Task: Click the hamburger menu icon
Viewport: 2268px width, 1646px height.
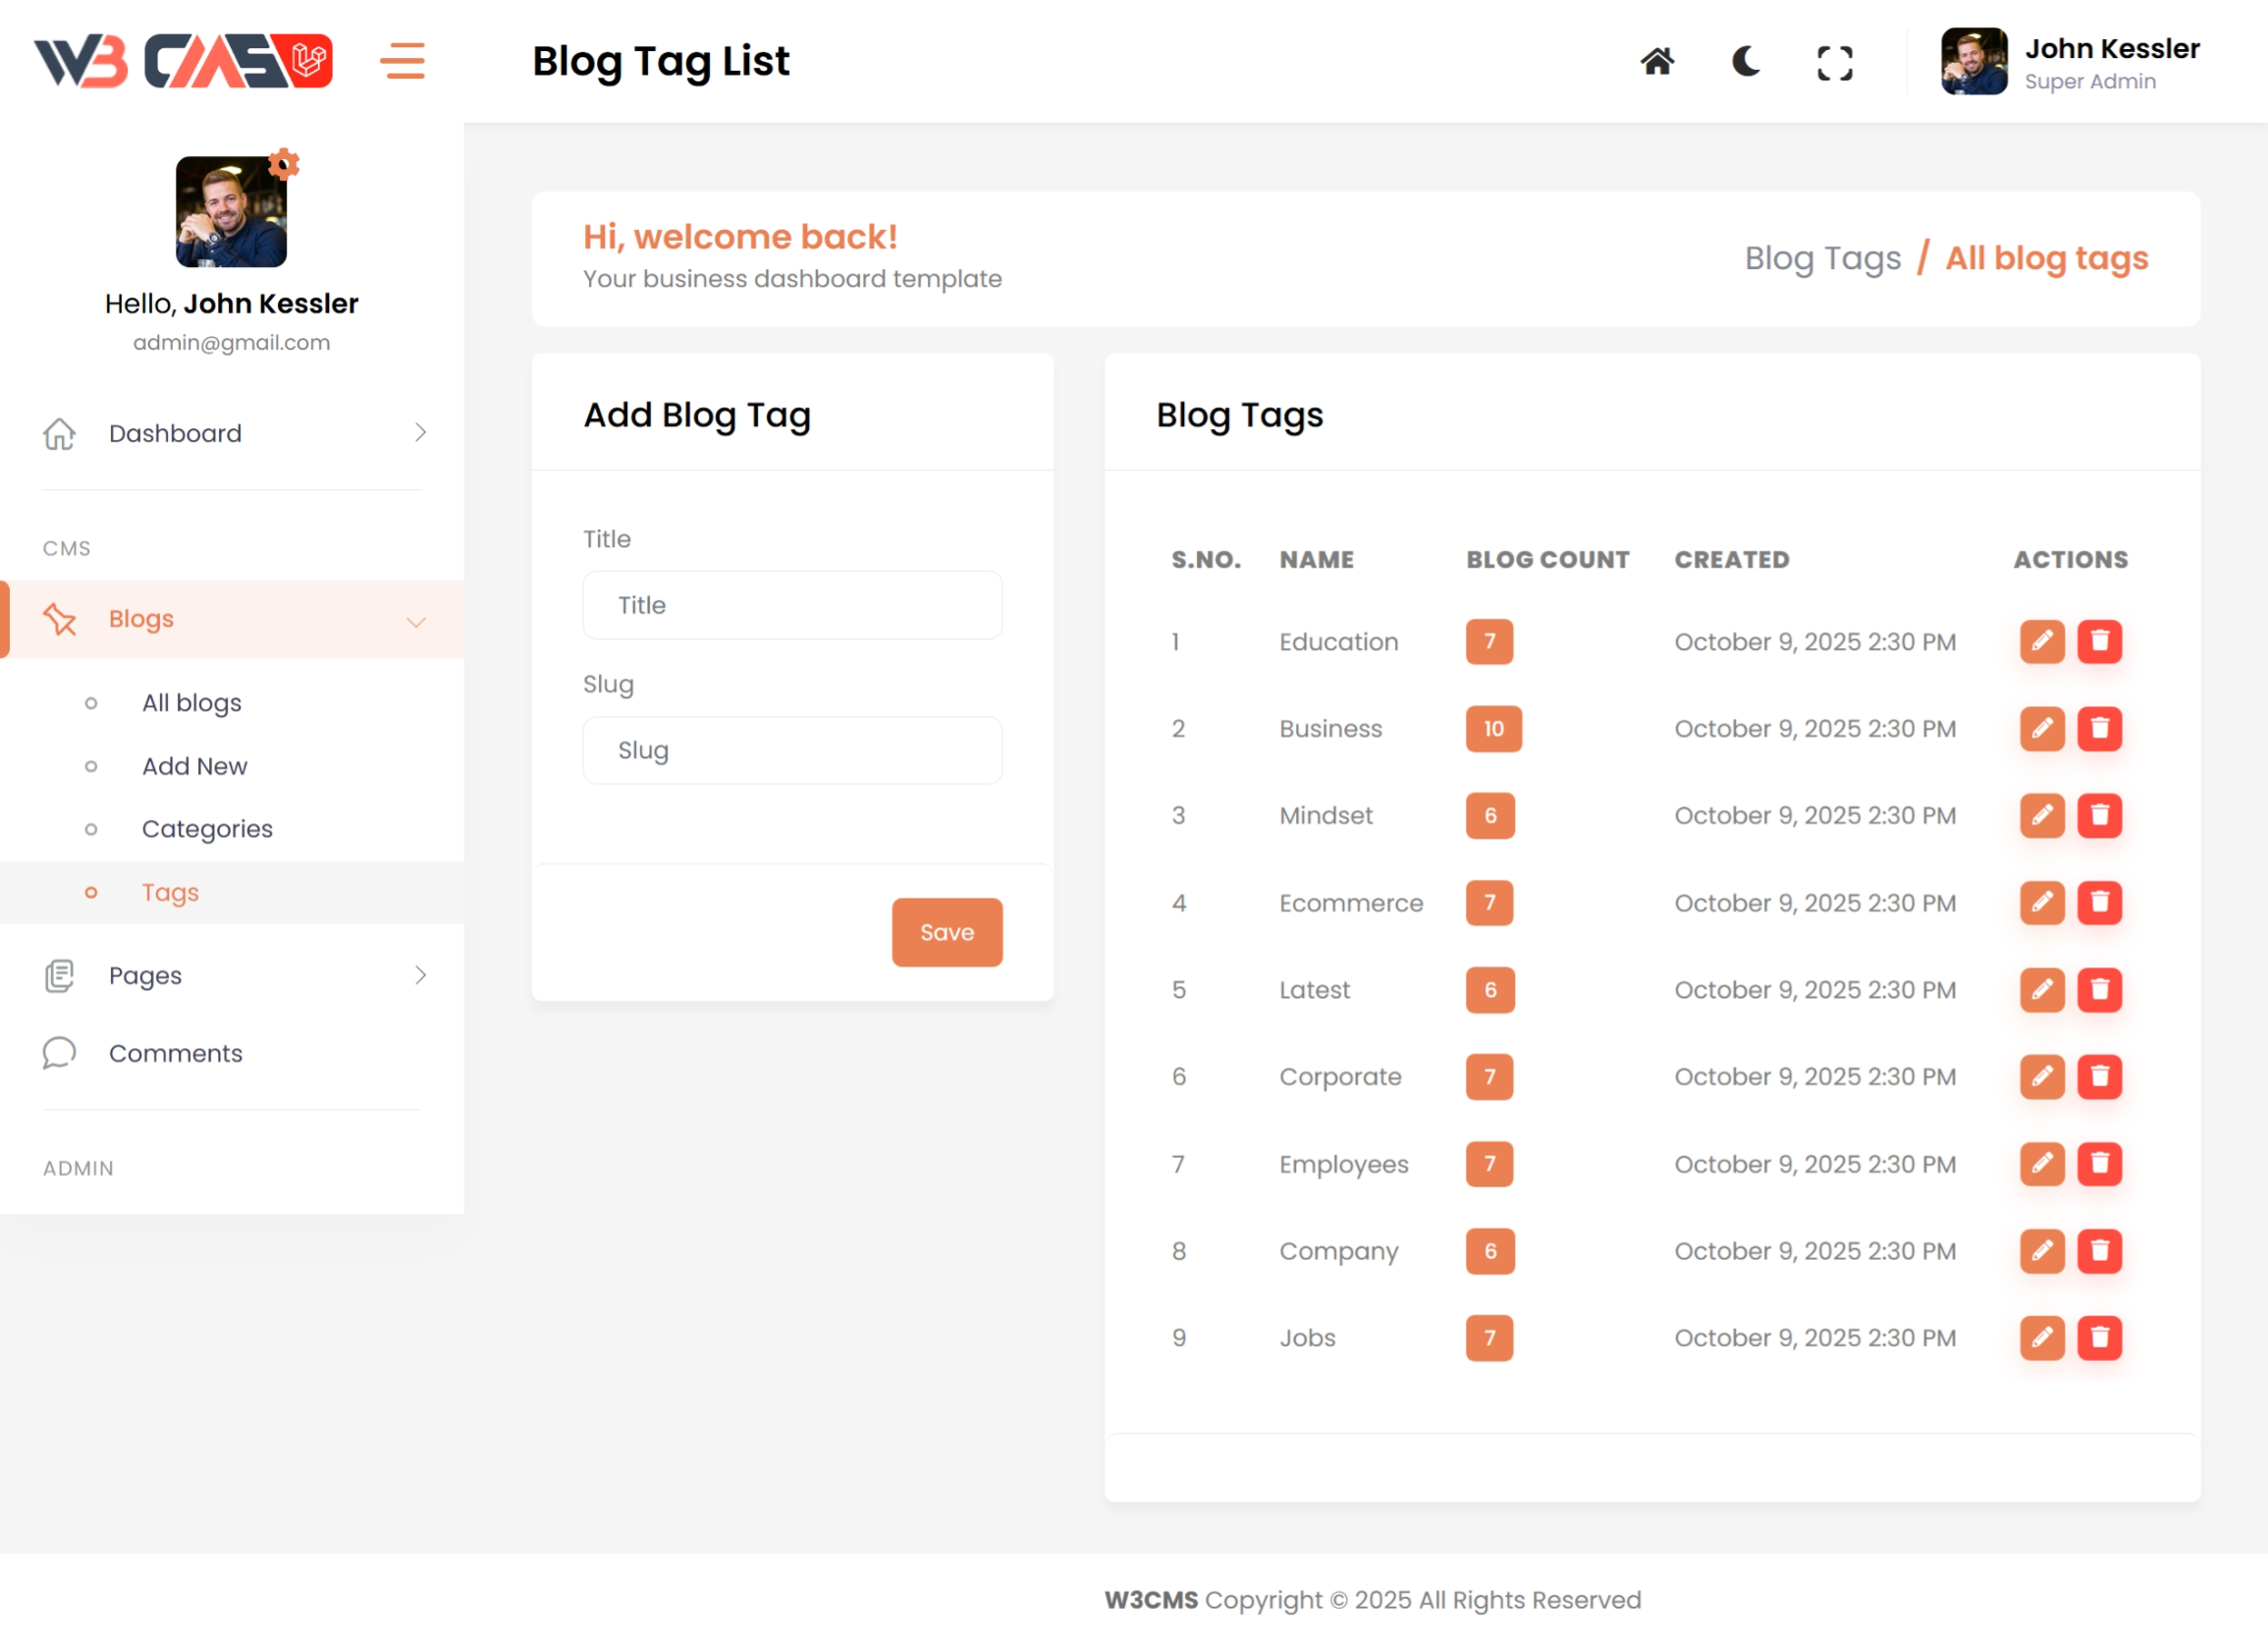Action: click(x=402, y=61)
